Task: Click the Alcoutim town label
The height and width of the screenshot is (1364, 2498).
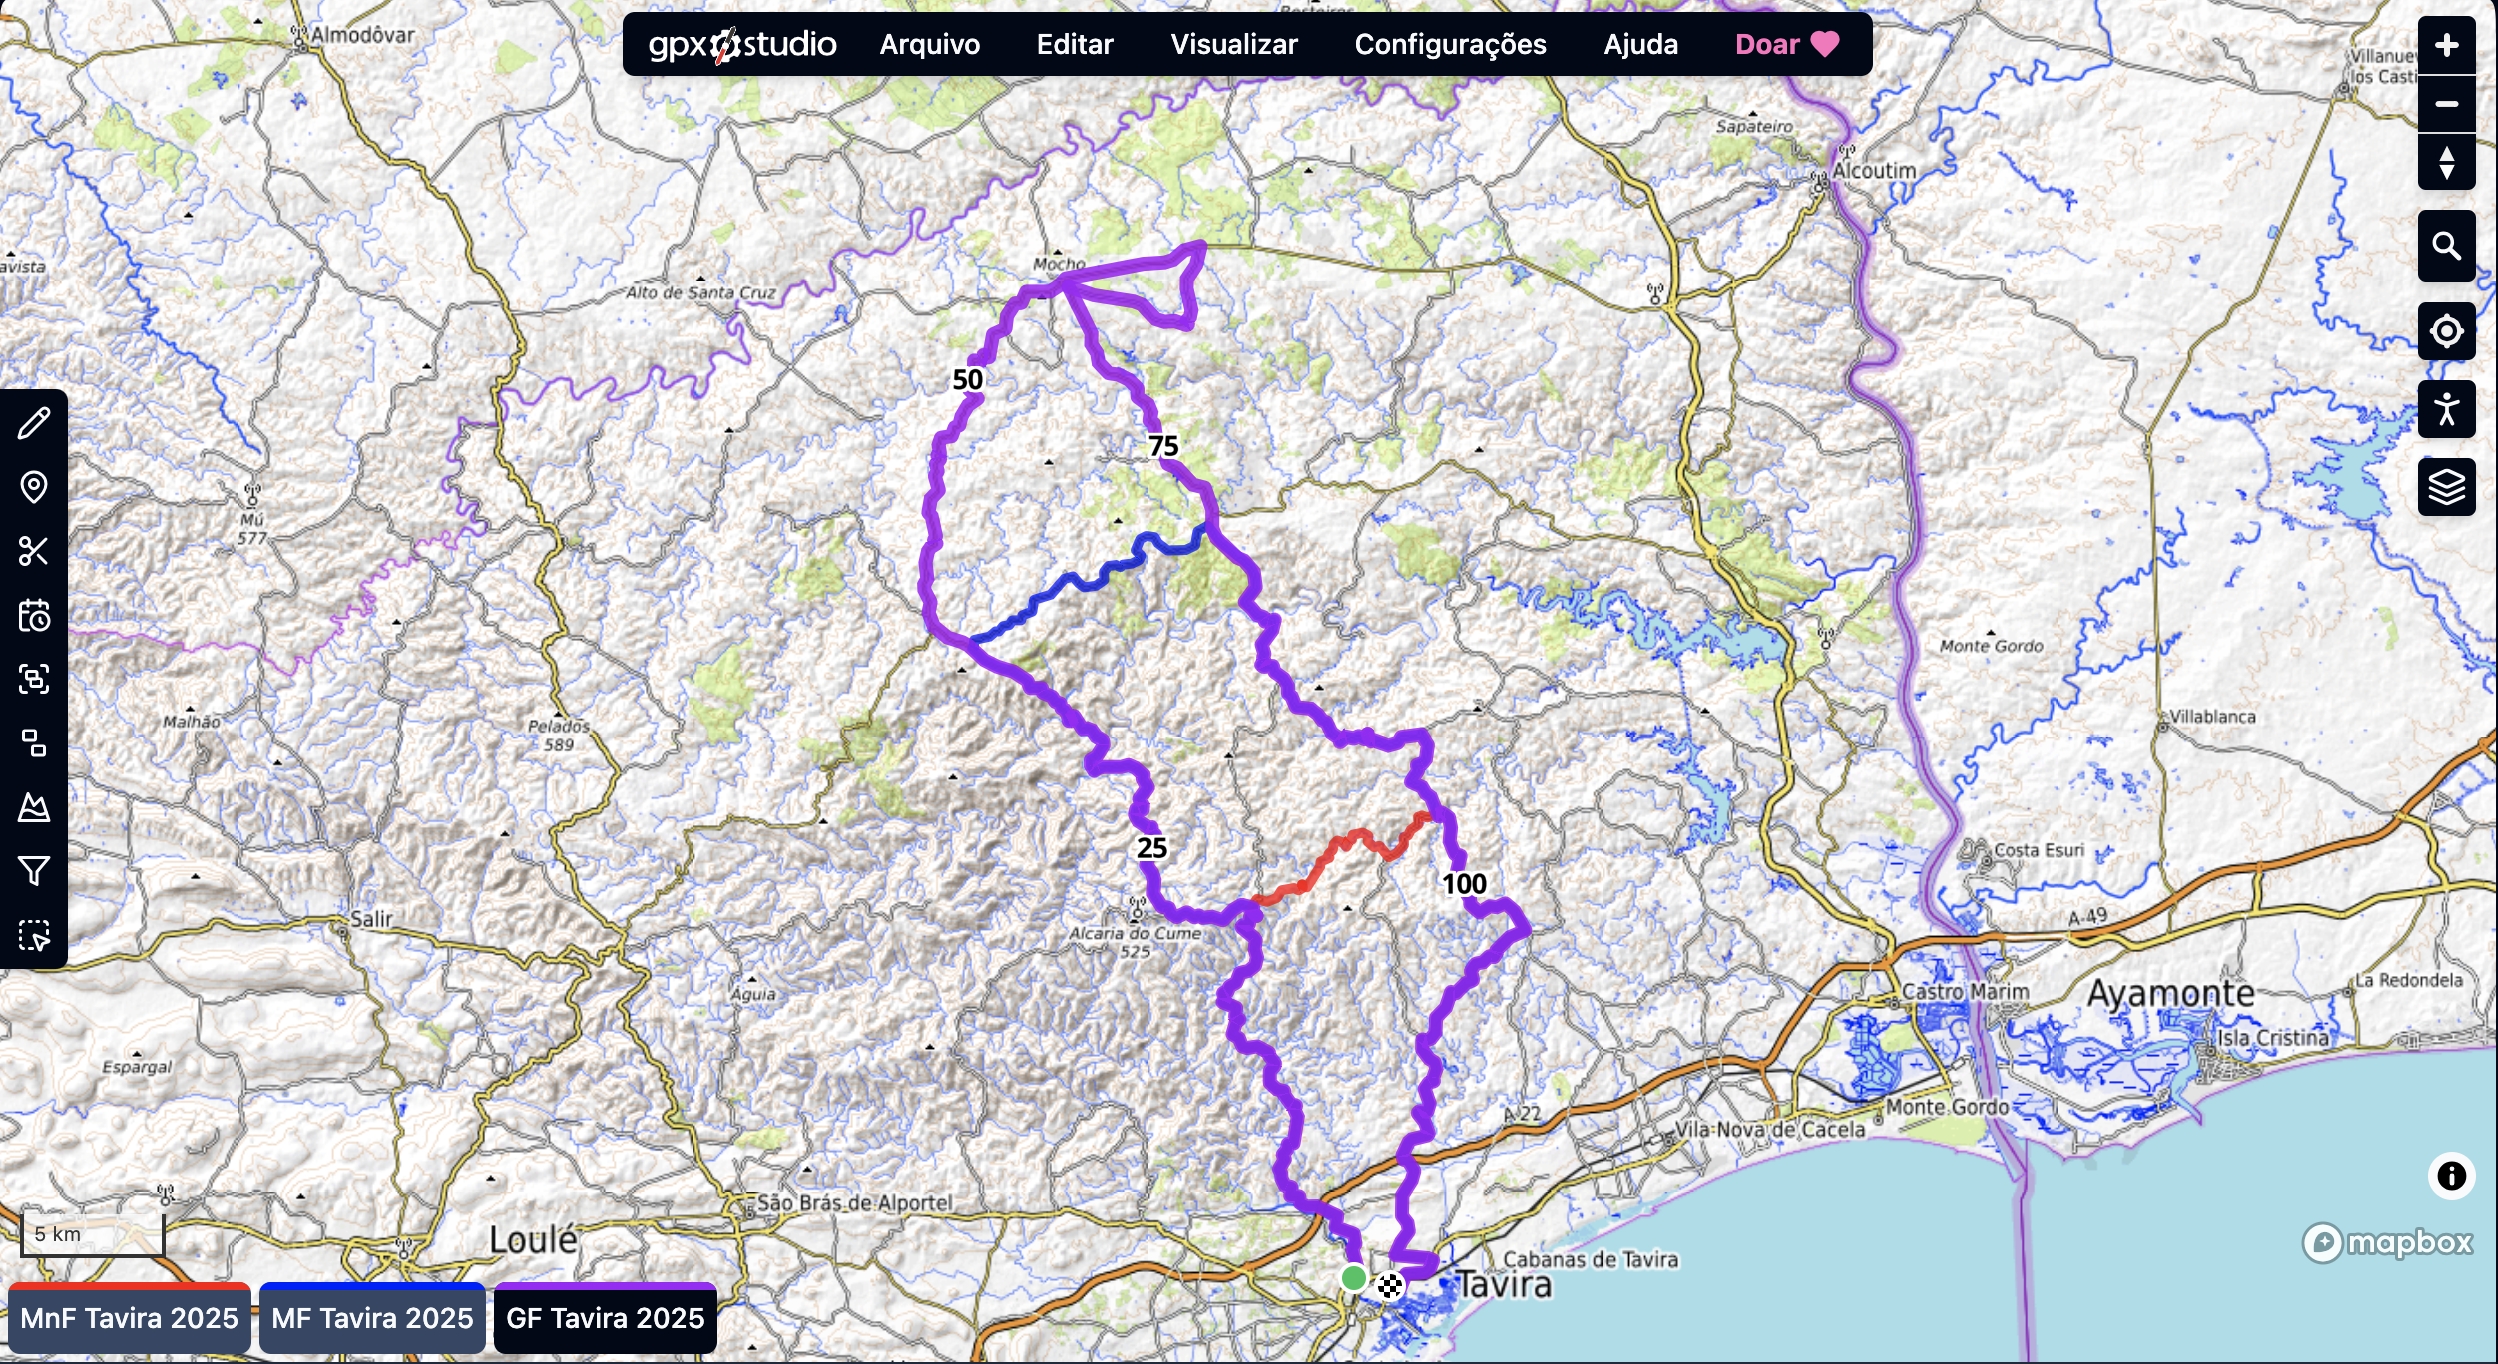Action: coord(1874,171)
